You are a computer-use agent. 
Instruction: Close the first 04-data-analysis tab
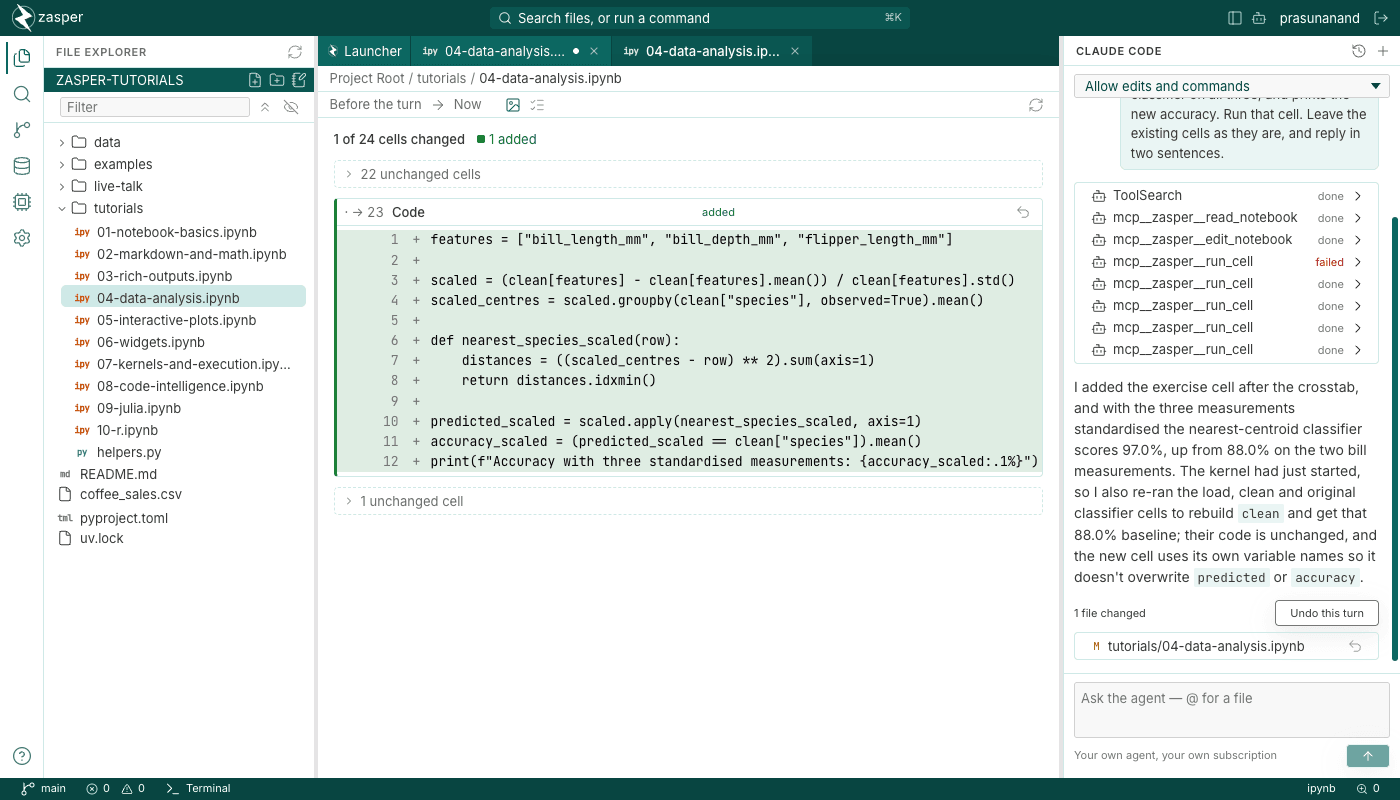tap(594, 51)
